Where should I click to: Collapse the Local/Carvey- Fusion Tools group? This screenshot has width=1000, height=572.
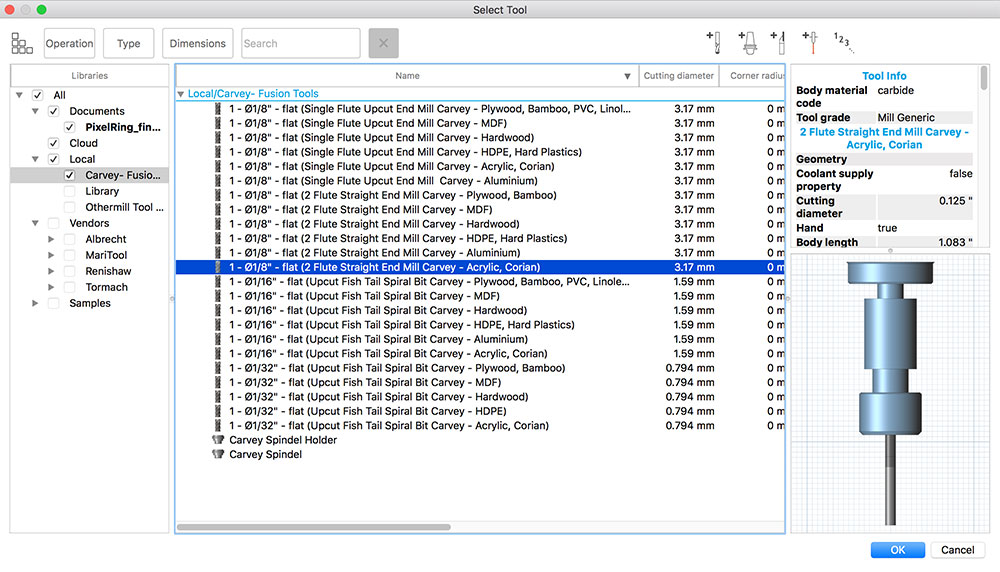[180, 94]
